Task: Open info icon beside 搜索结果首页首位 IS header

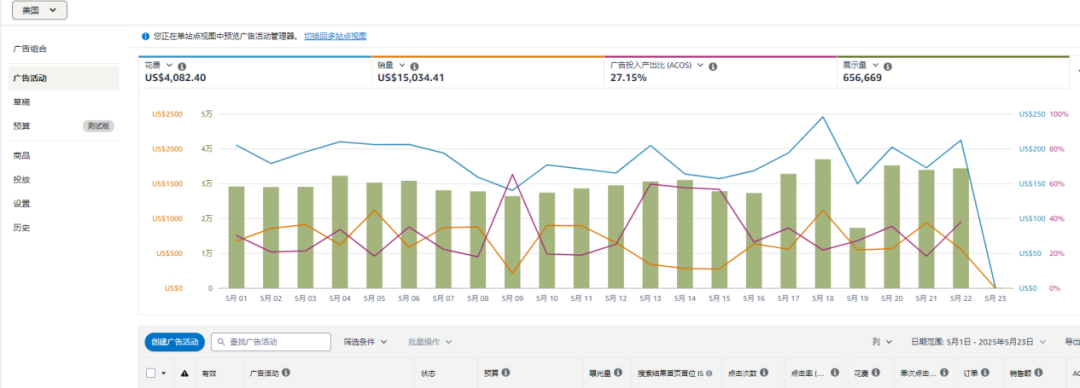Action: pyautogui.click(x=709, y=373)
